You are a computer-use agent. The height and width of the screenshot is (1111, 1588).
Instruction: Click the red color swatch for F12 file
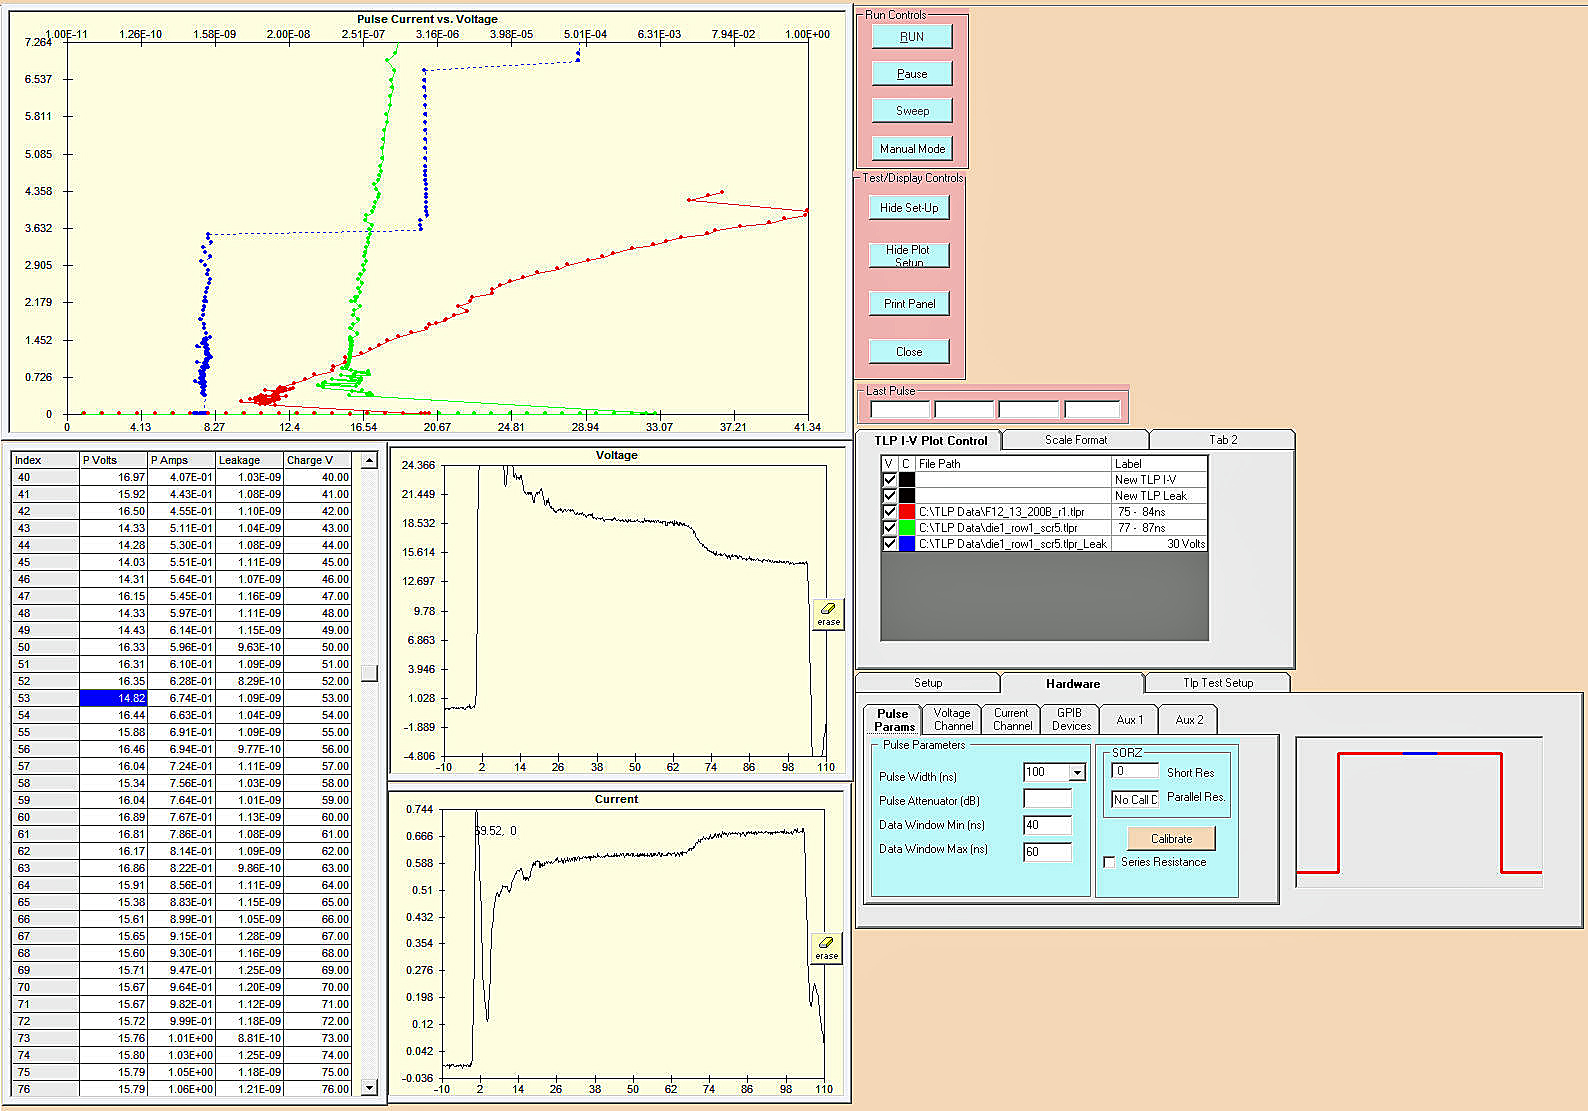pyautogui.click(x=907, y=512)
